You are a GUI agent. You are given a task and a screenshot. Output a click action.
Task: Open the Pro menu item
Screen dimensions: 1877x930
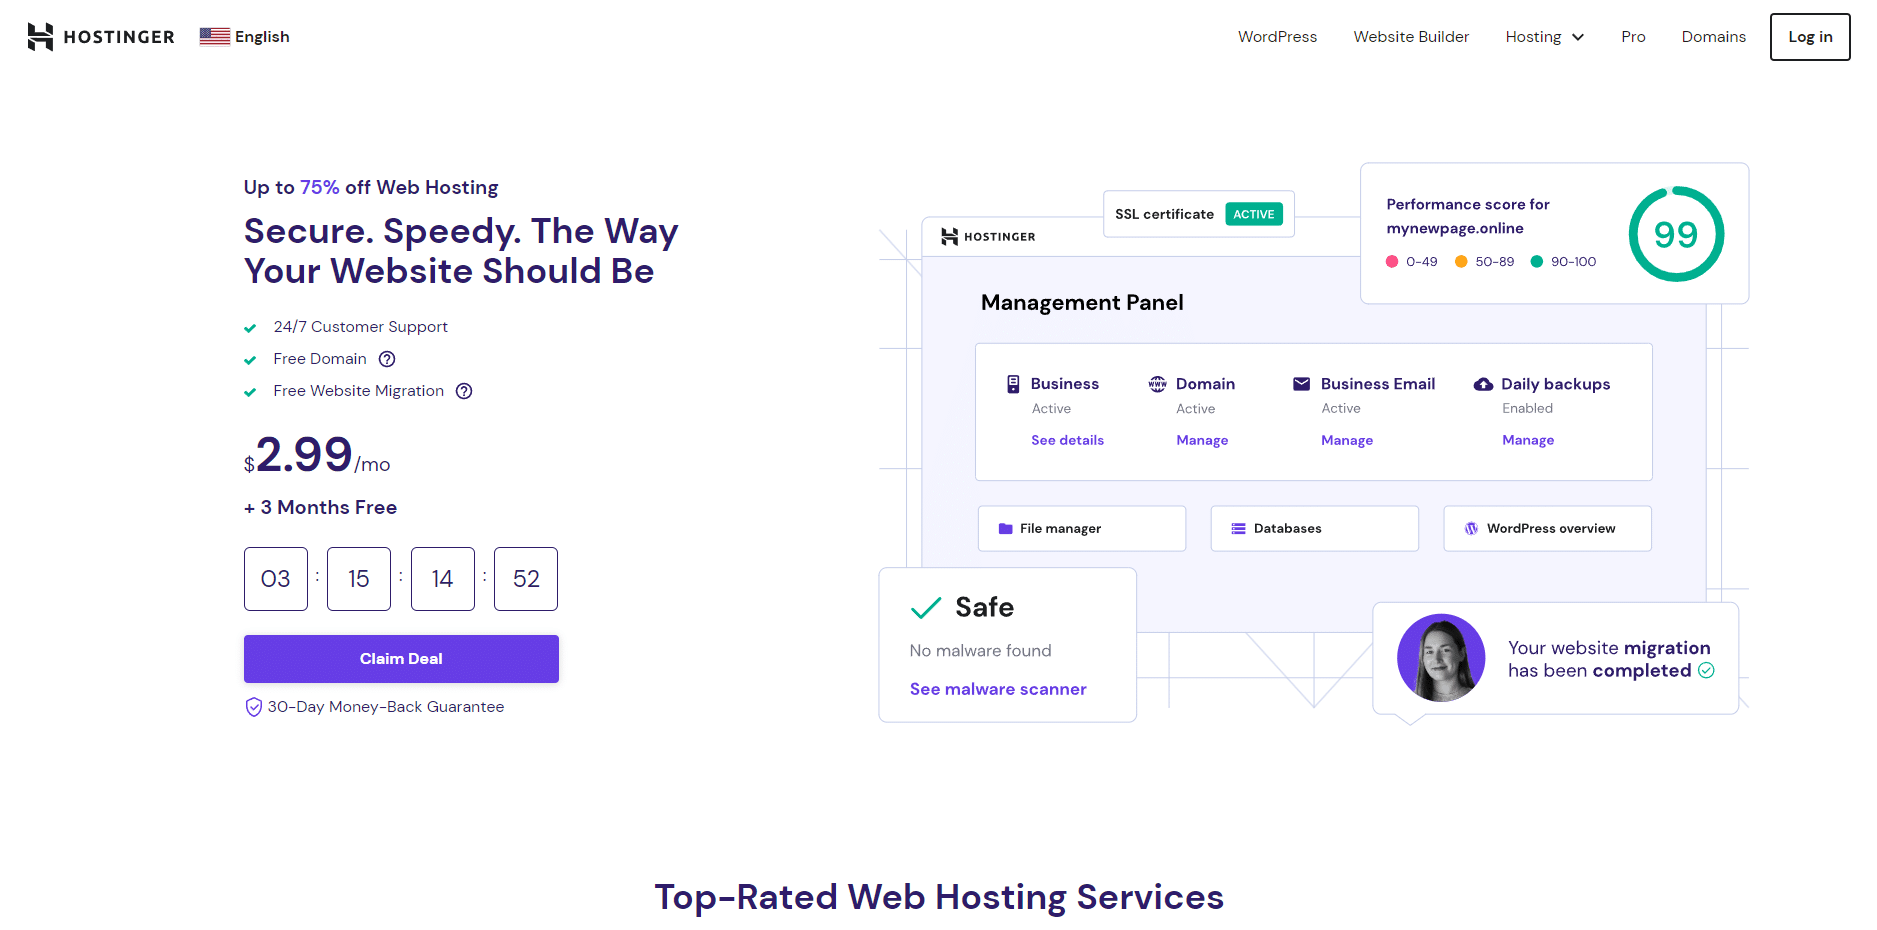(x=1633, y=37)
